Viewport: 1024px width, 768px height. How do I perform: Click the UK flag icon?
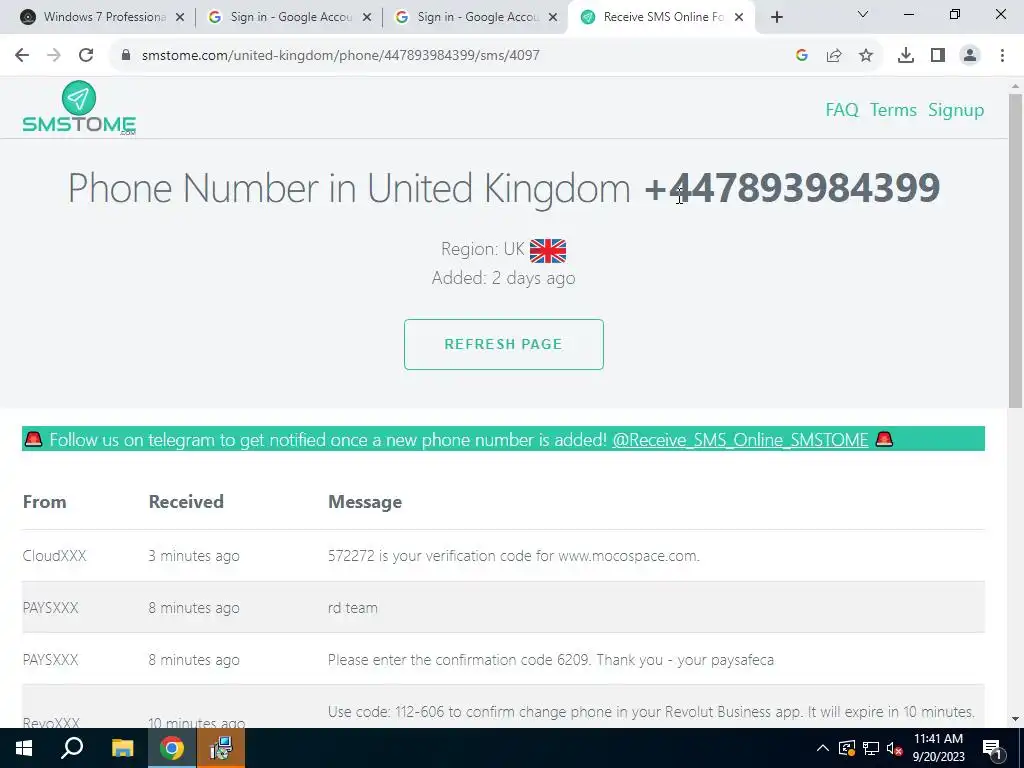tap(548, 251)
